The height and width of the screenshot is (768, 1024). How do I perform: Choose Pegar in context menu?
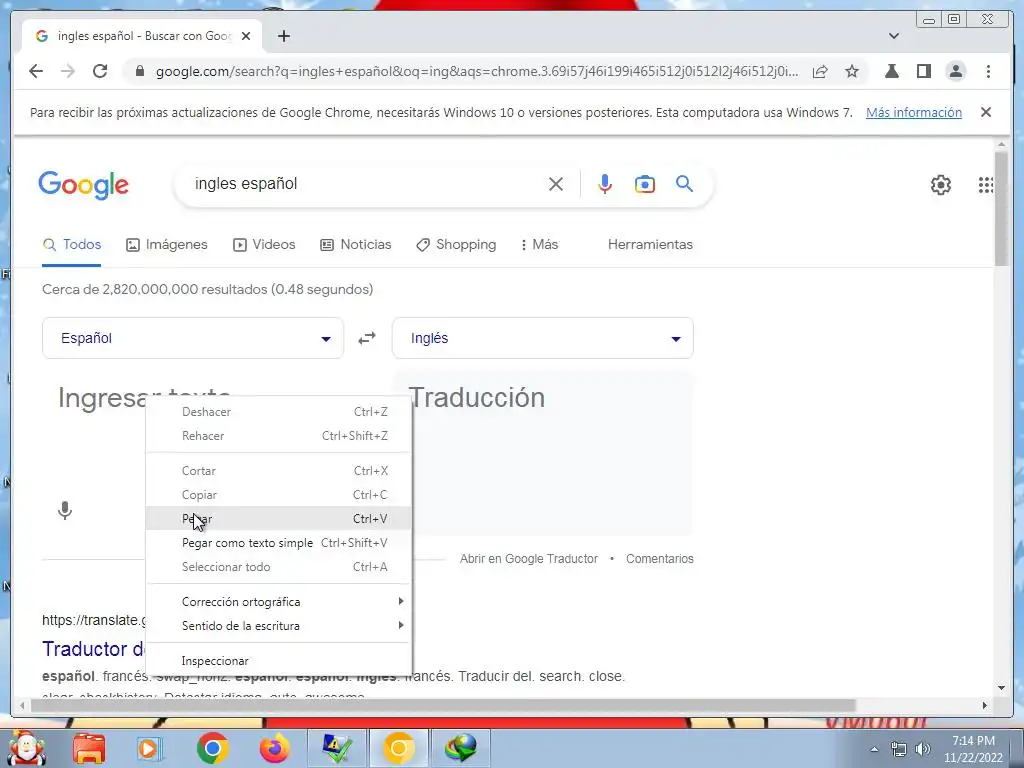click(x=279, y=519)
